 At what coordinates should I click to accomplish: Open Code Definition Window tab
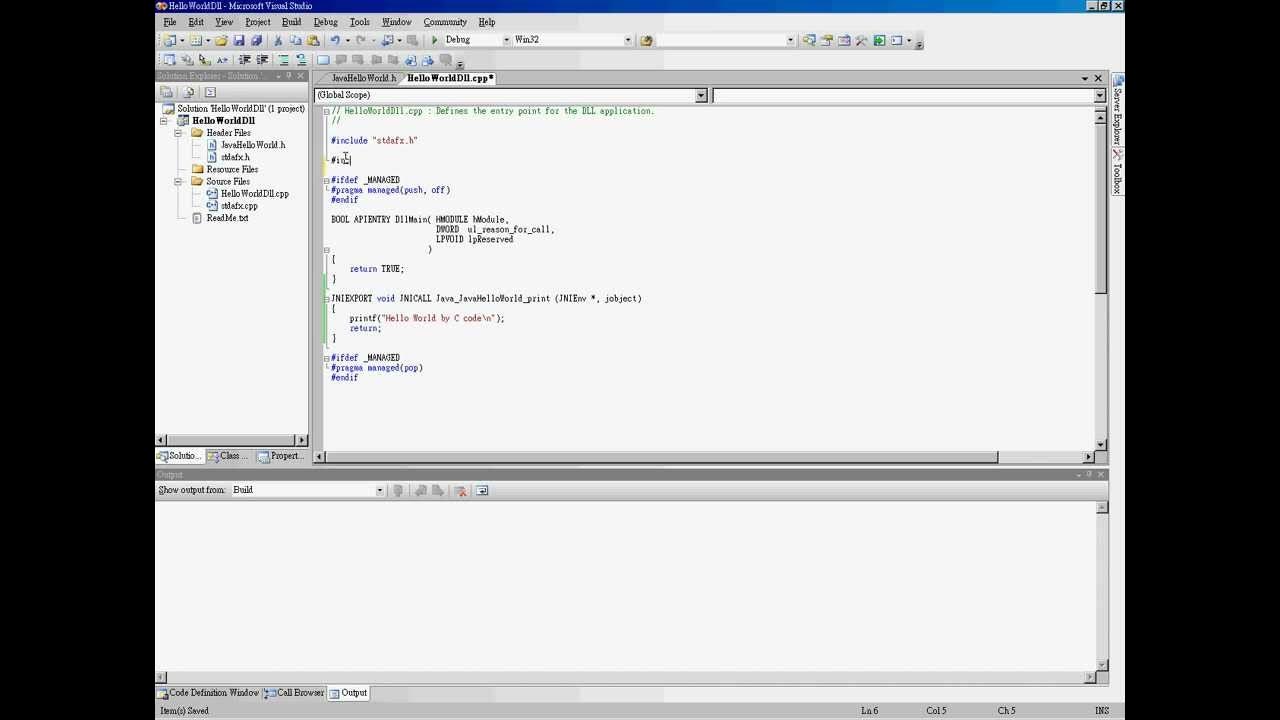[208, 693]
